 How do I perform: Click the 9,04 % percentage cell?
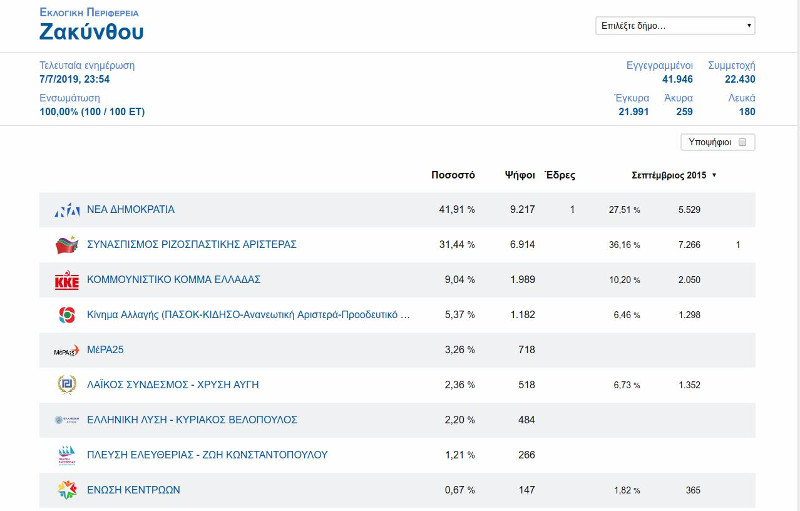[x=460, y=279]
